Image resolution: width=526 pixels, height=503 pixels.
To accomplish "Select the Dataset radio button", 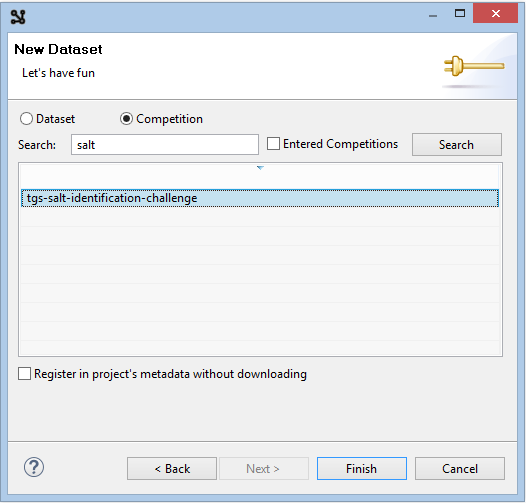I will pyautogui.click(x=26, y=119).
